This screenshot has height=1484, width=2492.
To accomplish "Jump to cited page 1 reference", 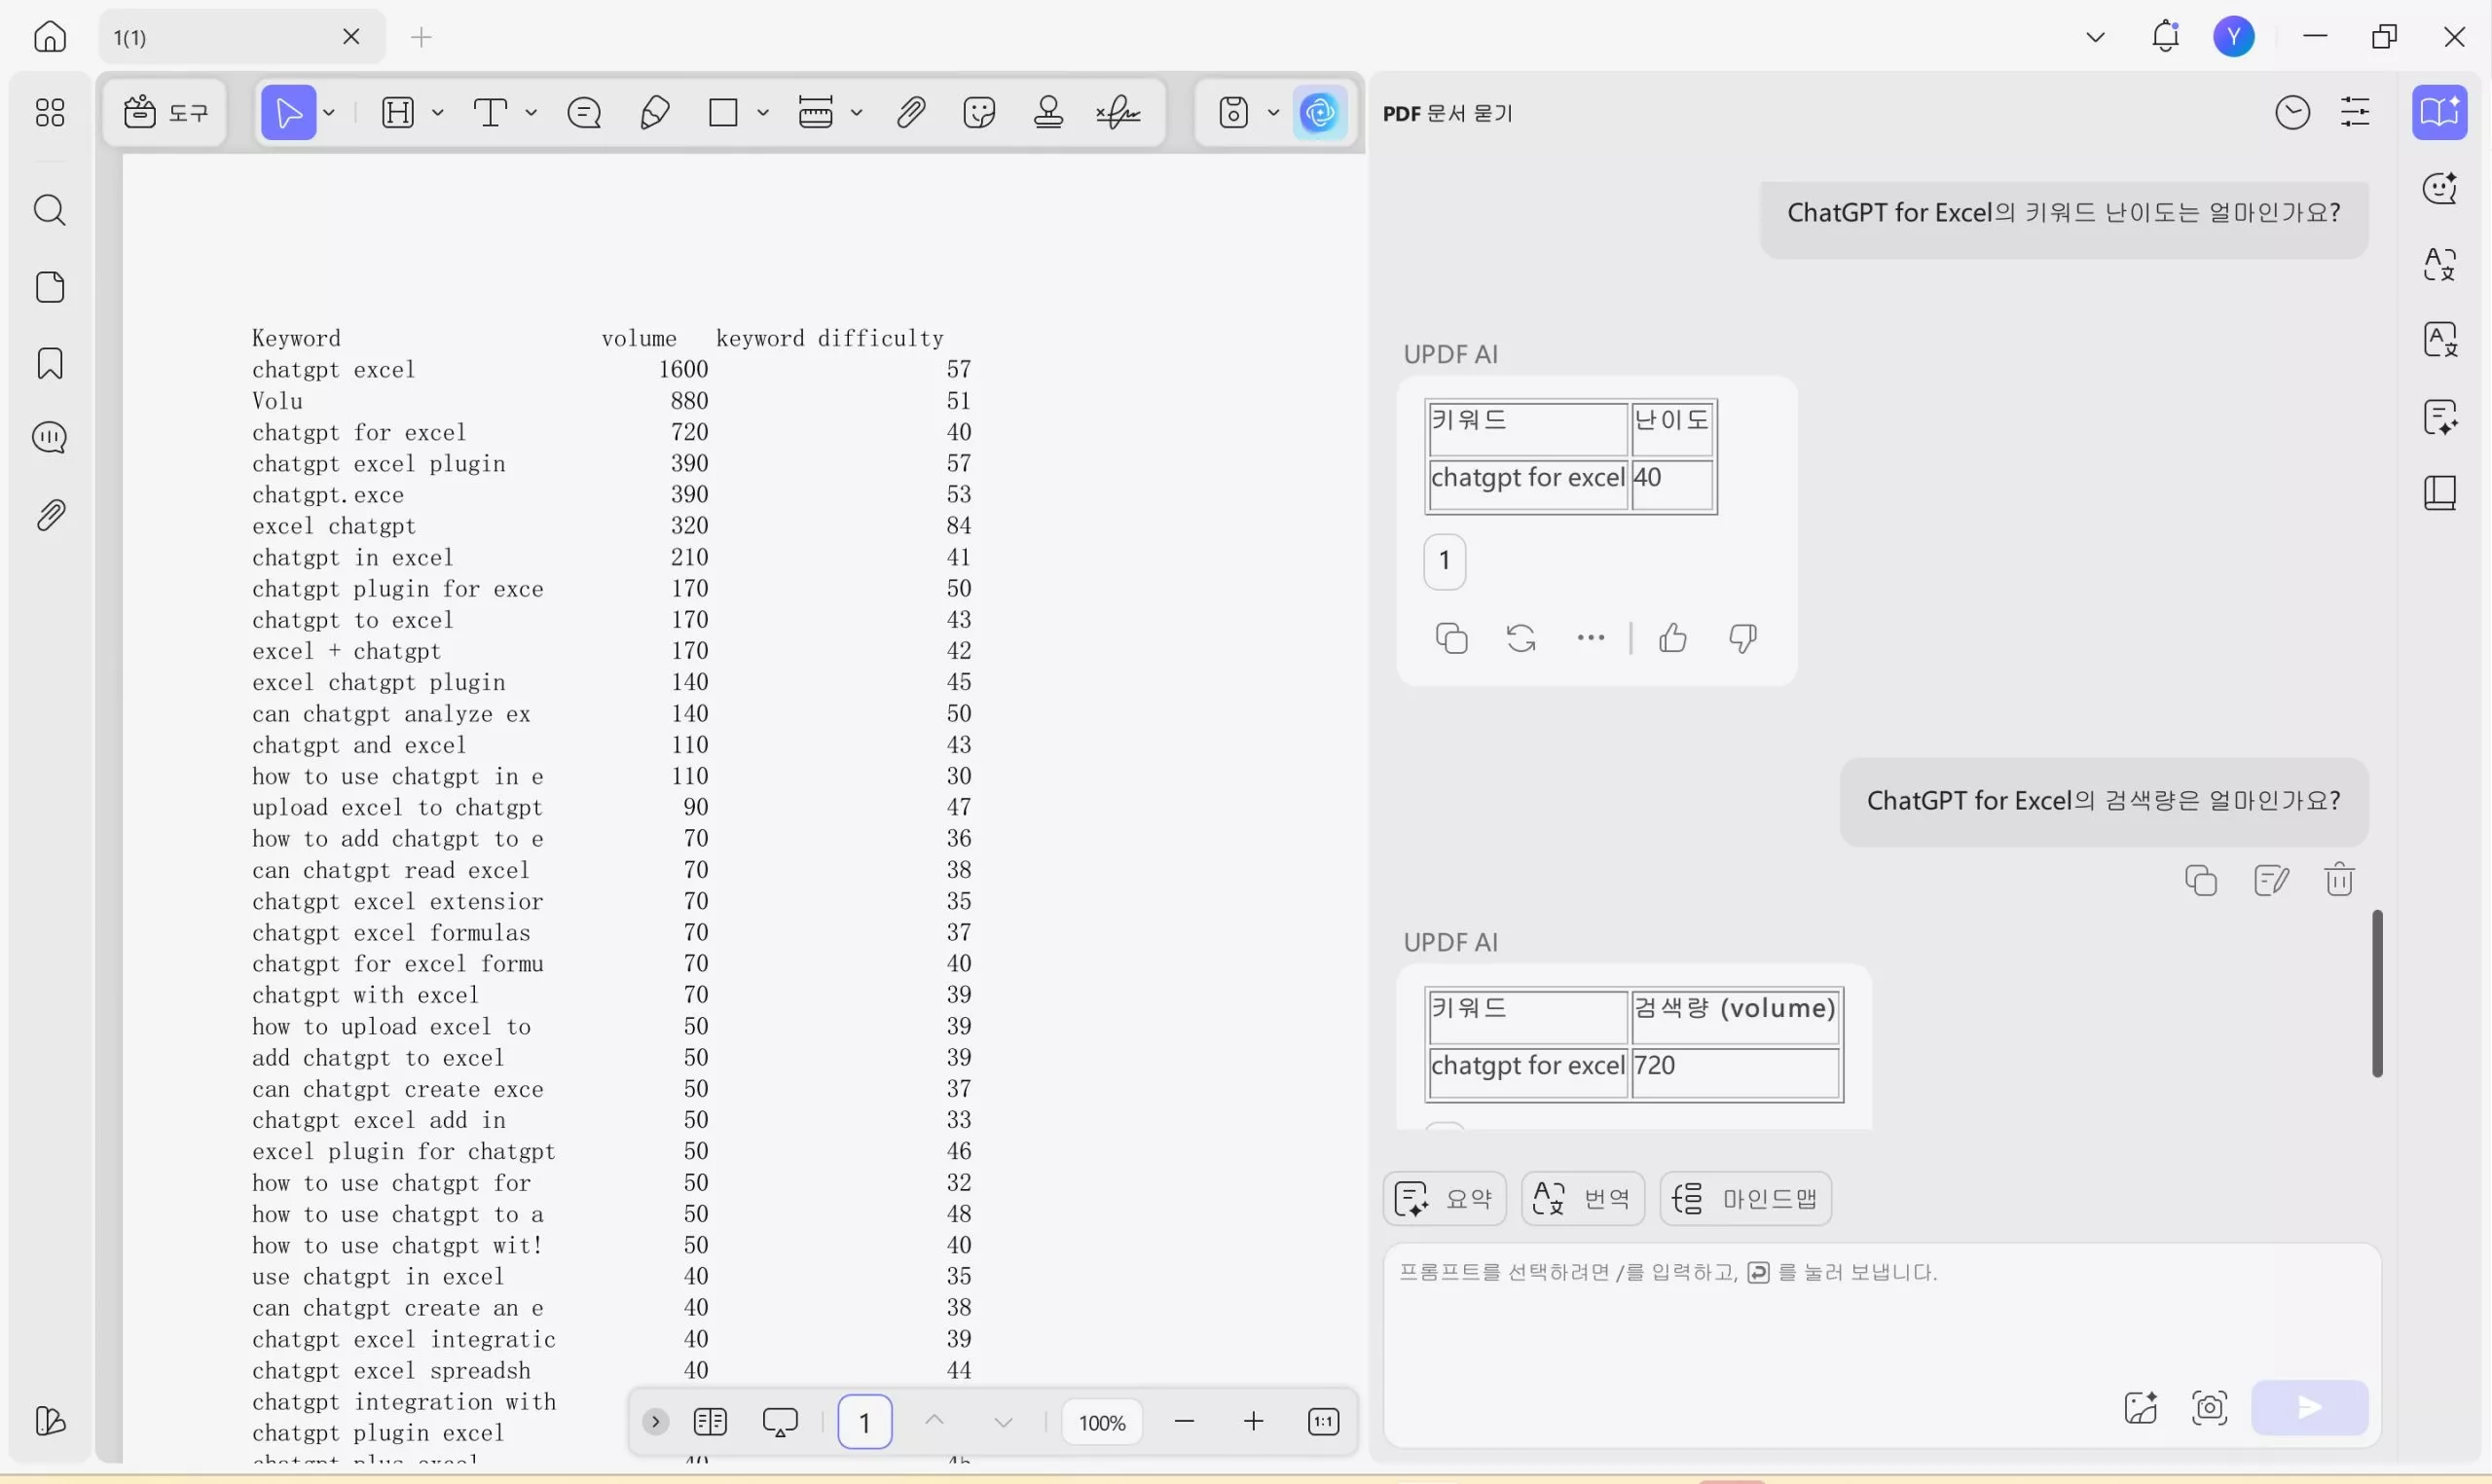I will (x=1445, y=561).
